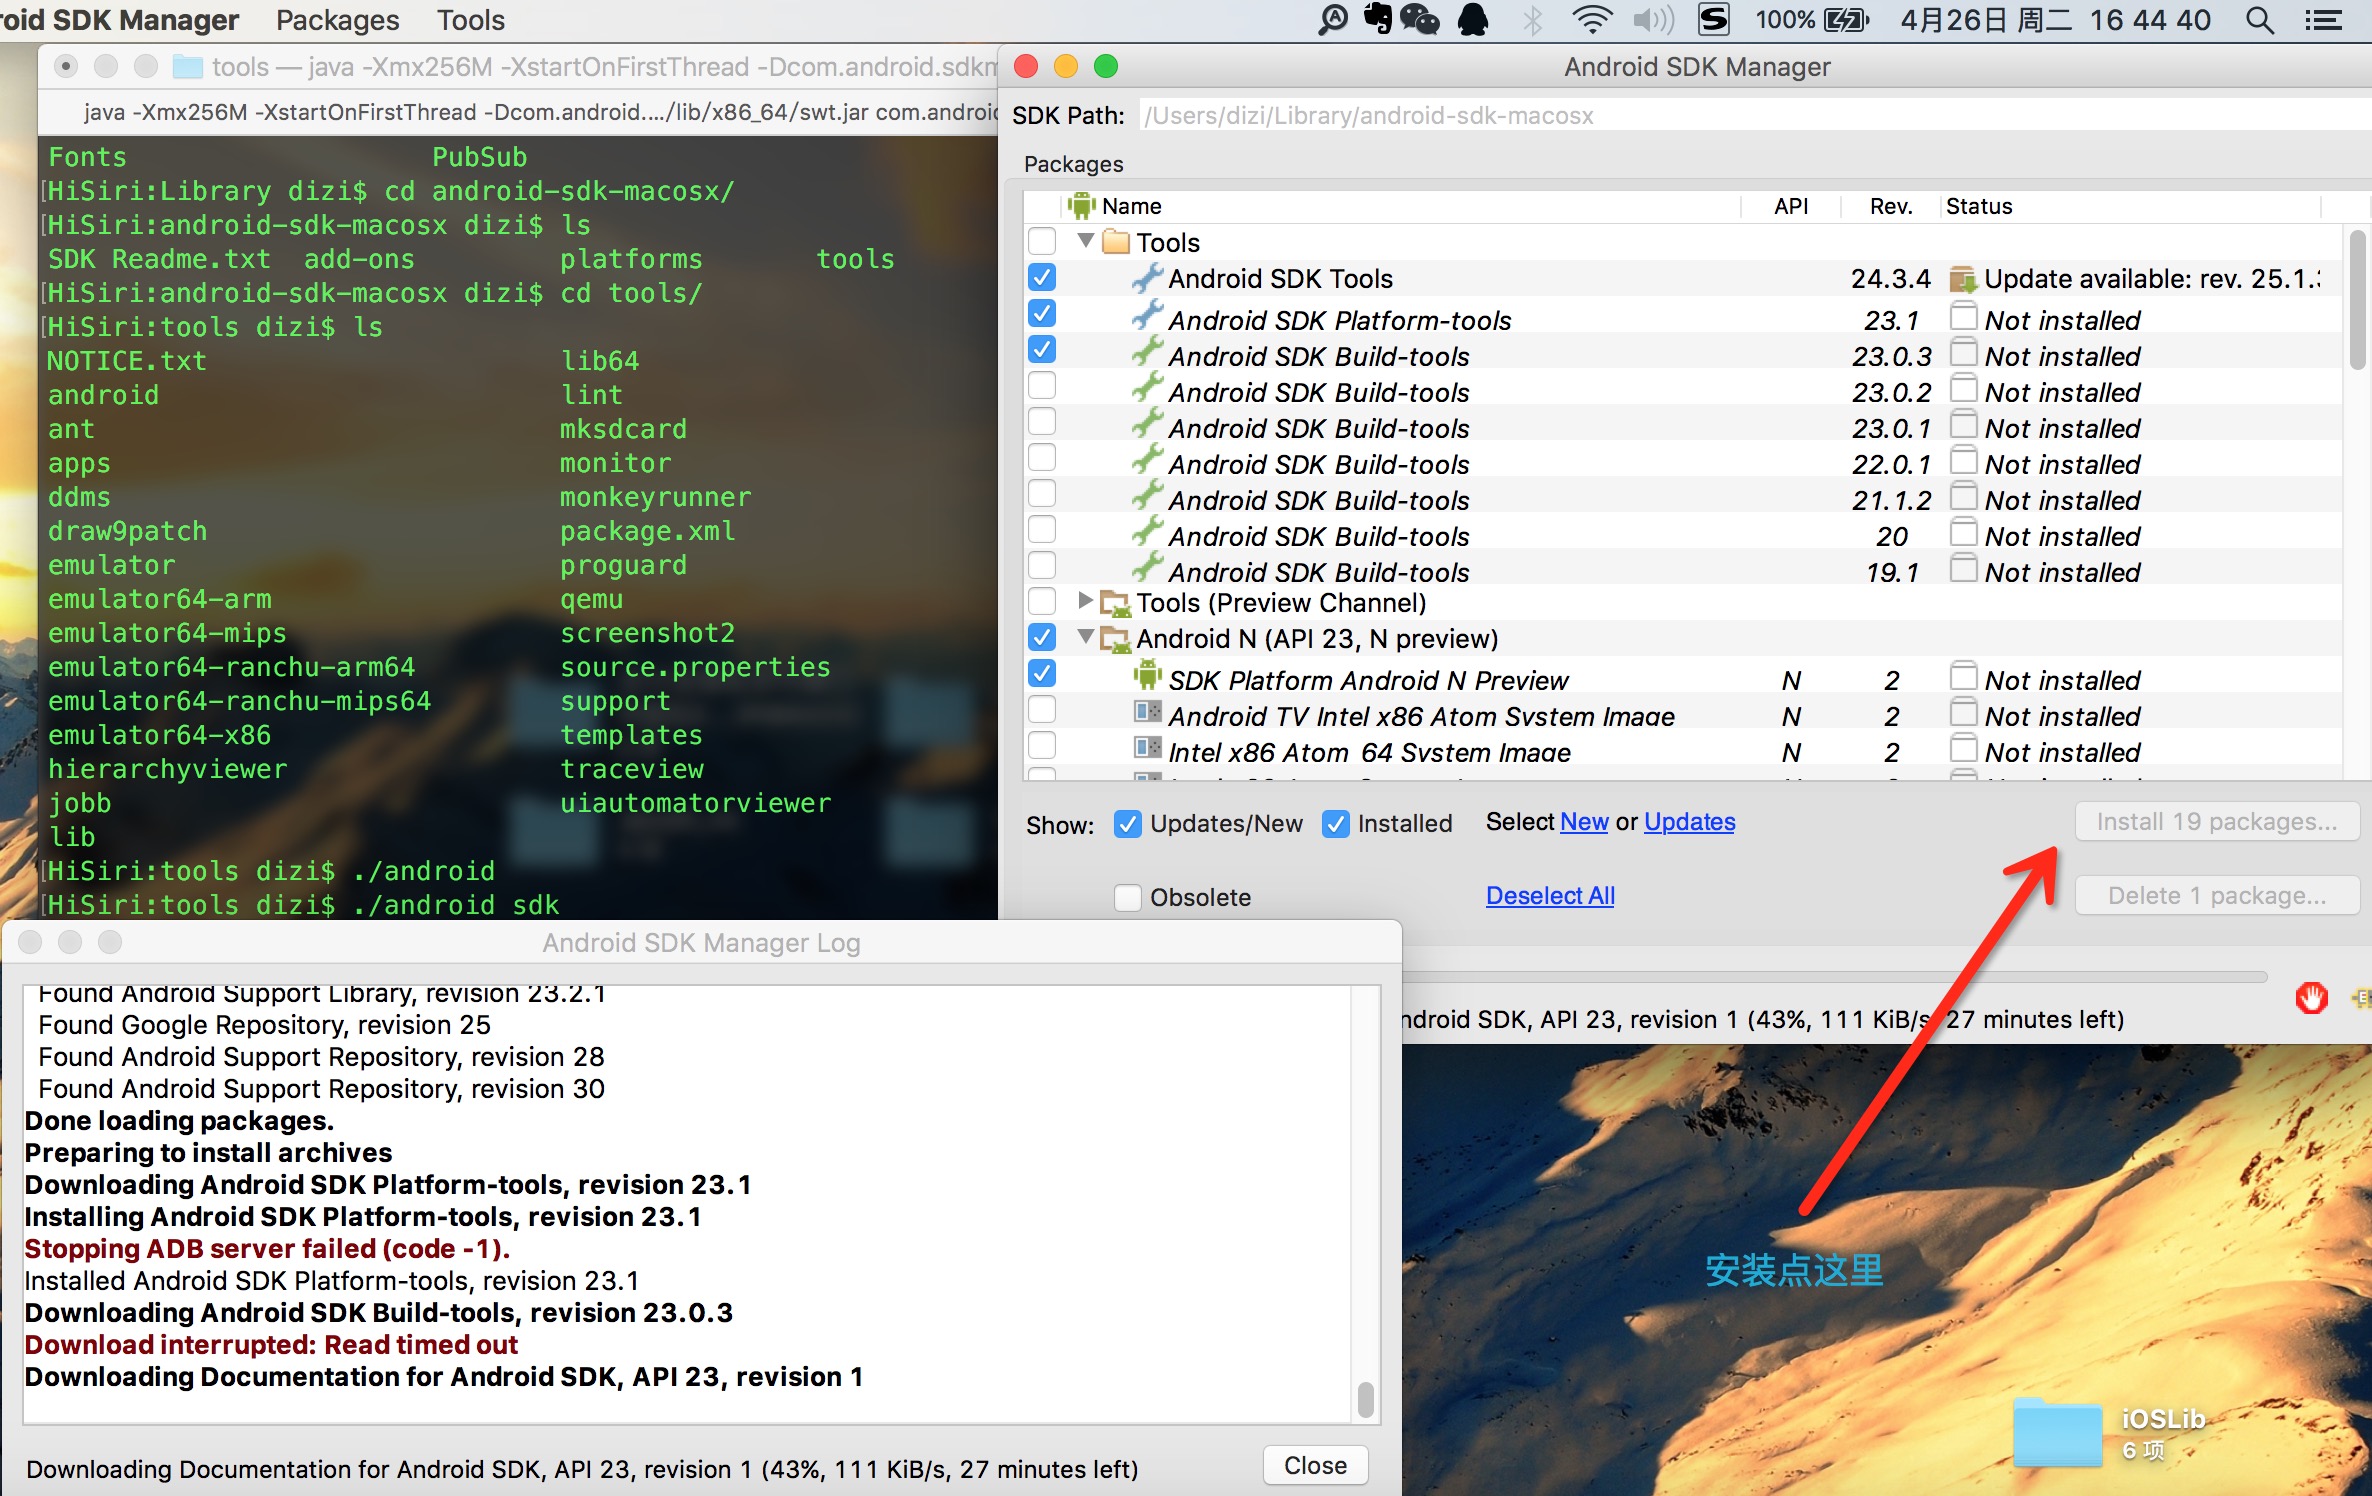Click the download progress bar
Image resolution: width=2372 pixels, height=1496 pixels.
click(1834, 977)
